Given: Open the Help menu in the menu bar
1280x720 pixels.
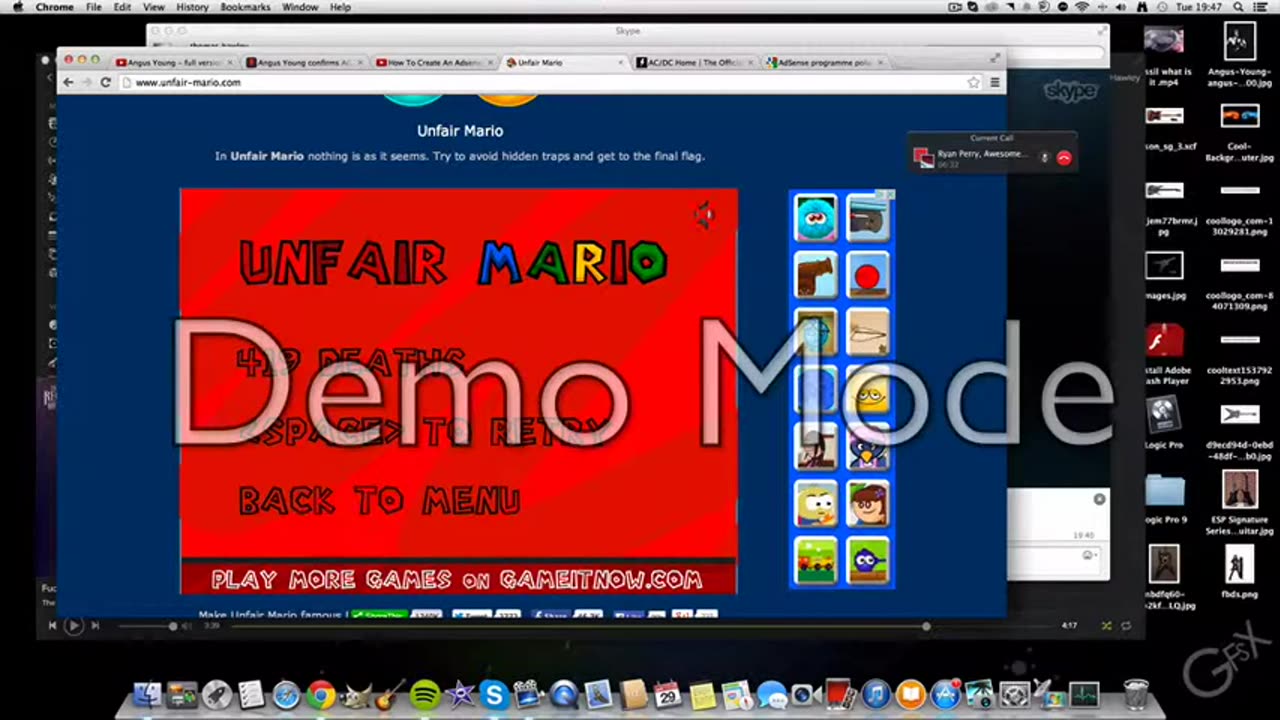Looking at the screenshot, I should (340, 7).
